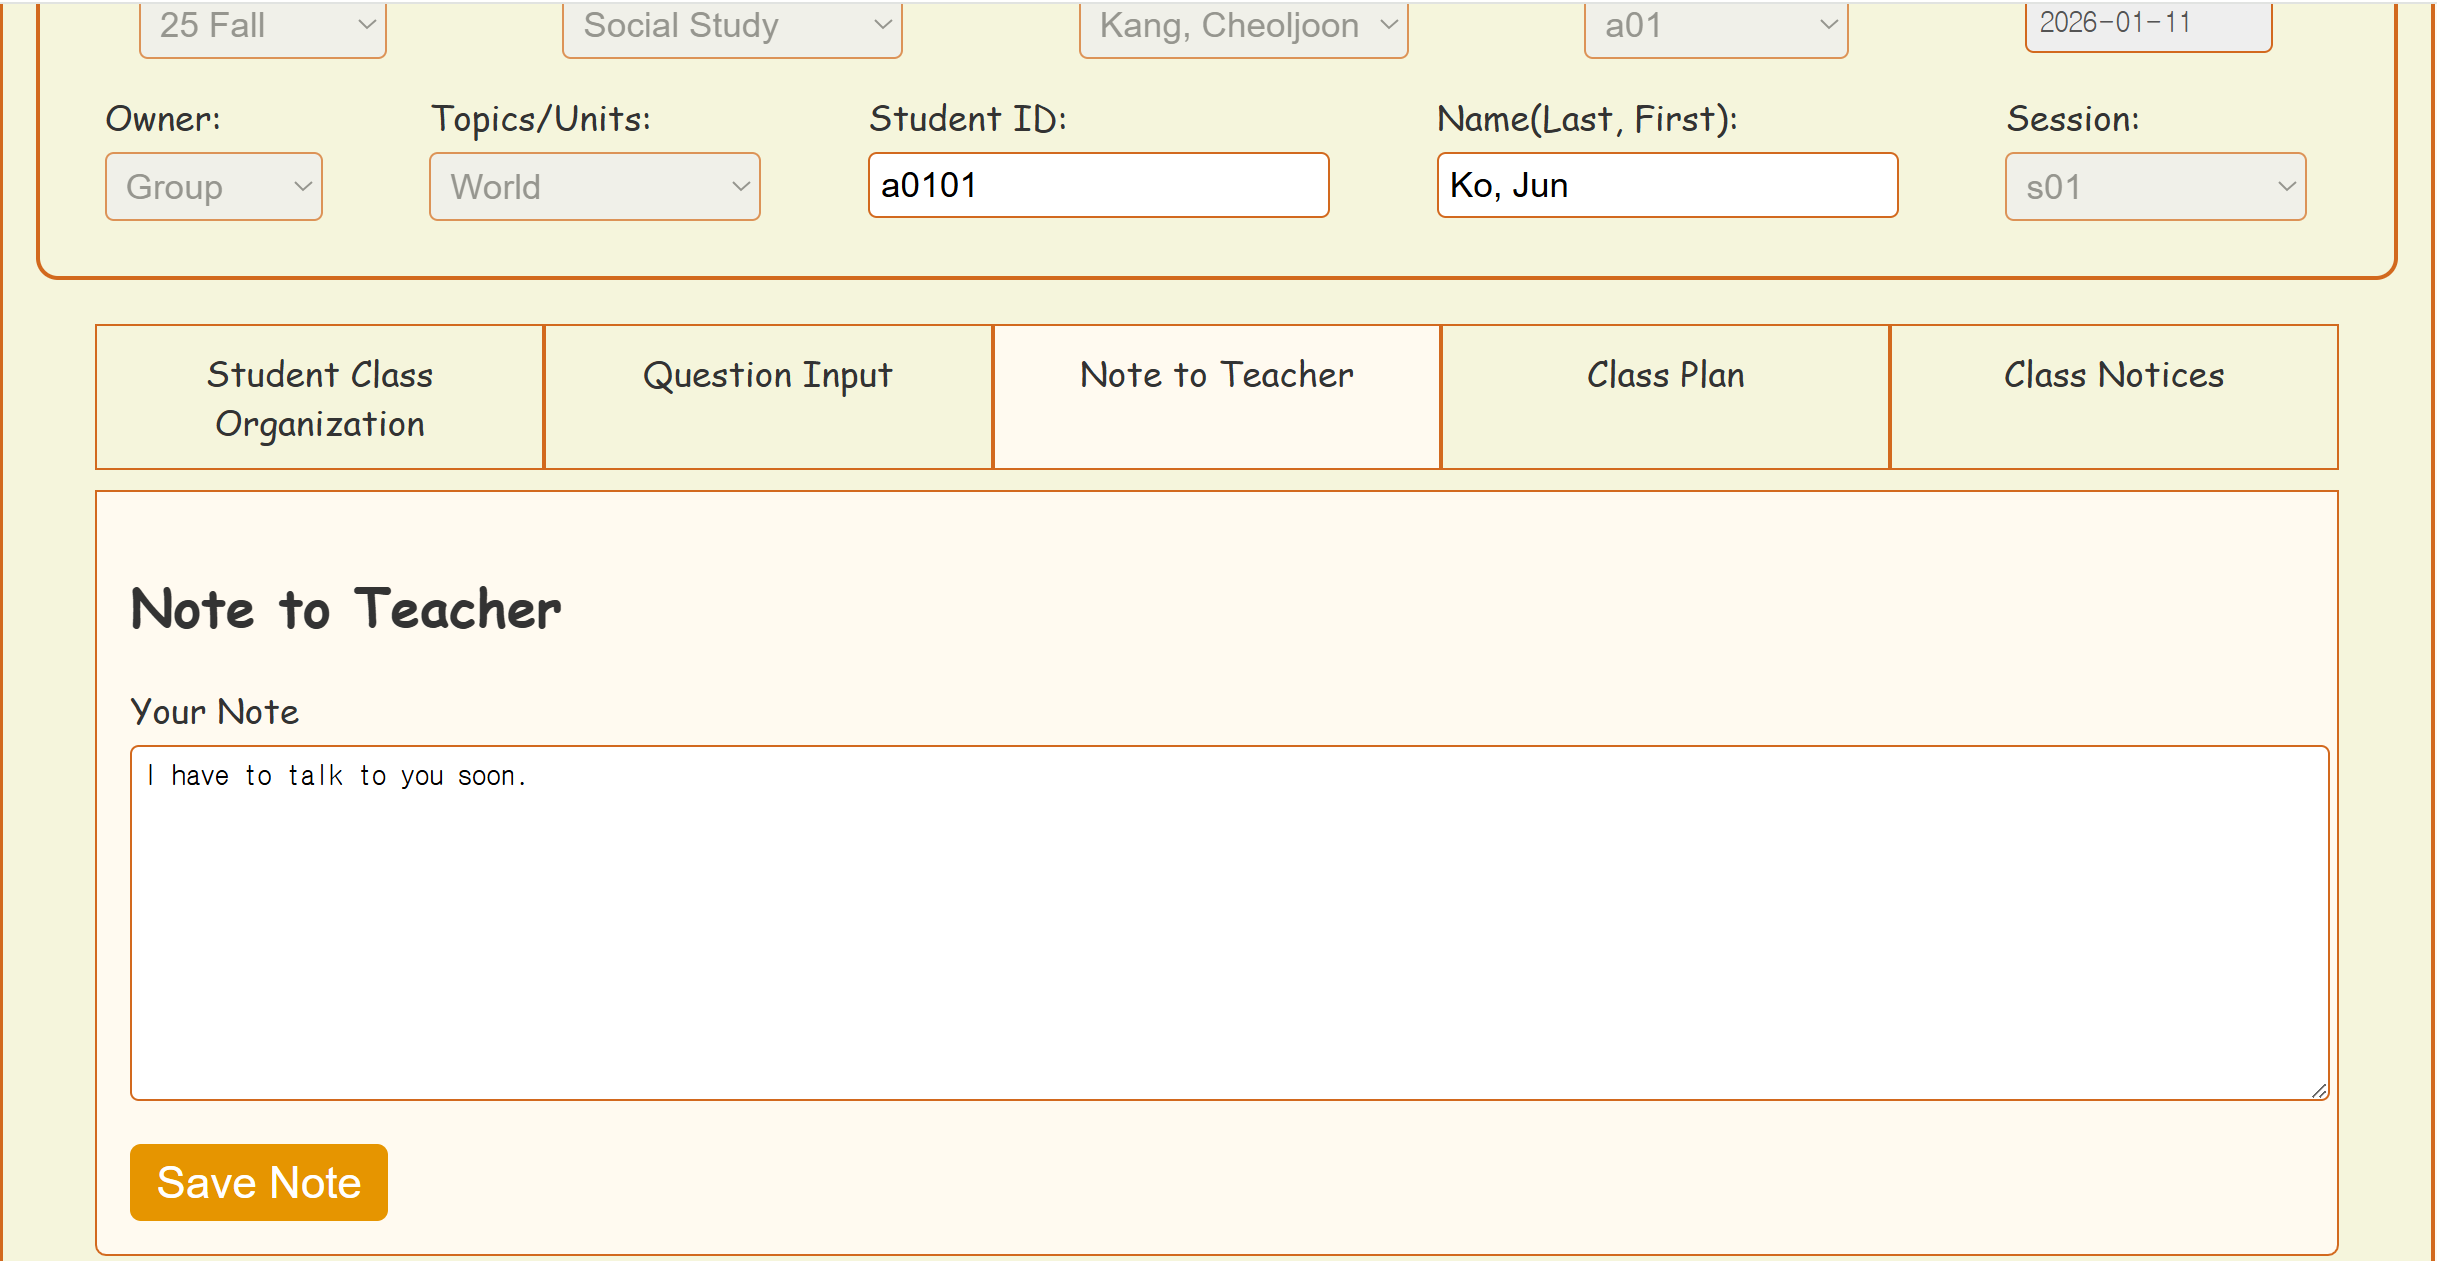Switch to Student Class Organization tab
The height and width of the screenshot is (1261, 2437).
[x=320, y=398]
